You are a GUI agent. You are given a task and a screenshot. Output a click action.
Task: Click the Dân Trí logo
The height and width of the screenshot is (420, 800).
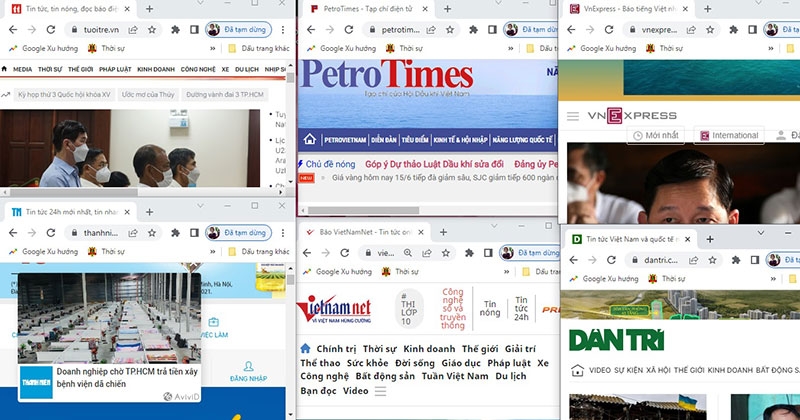pos(616,340)
